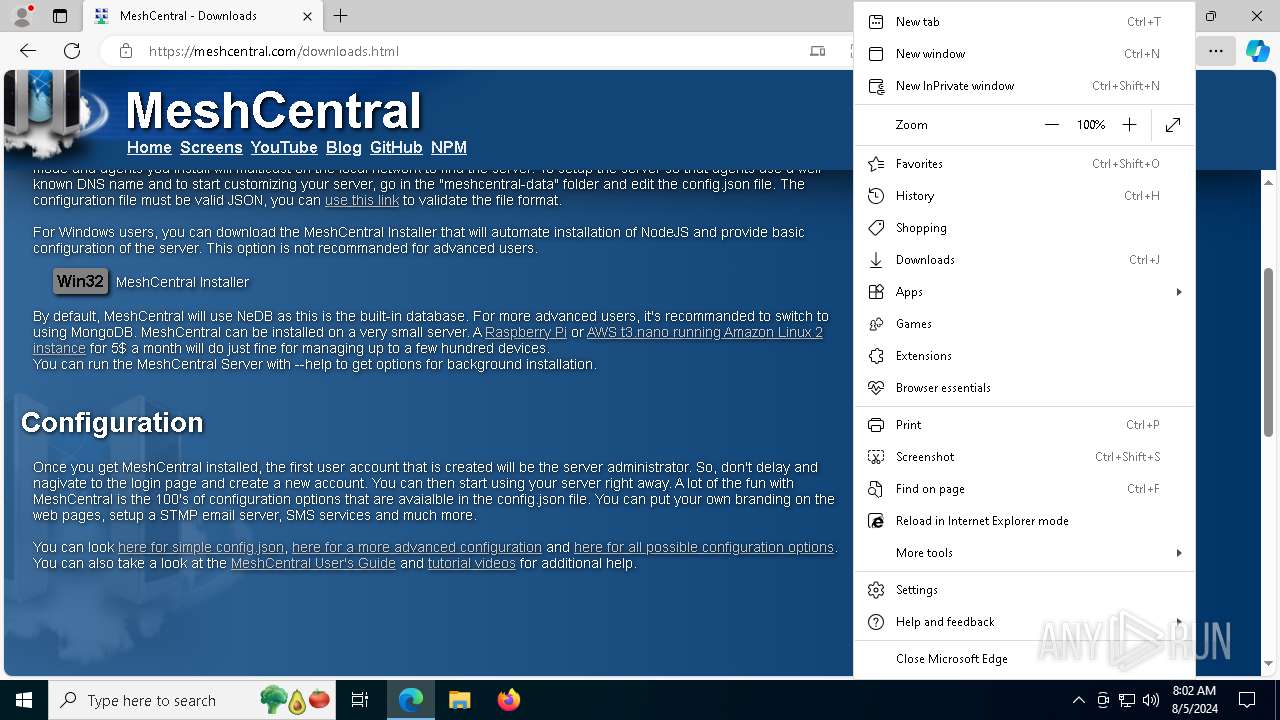Open Task View on taskbar

pyautogui.click(x=360, y=700)
